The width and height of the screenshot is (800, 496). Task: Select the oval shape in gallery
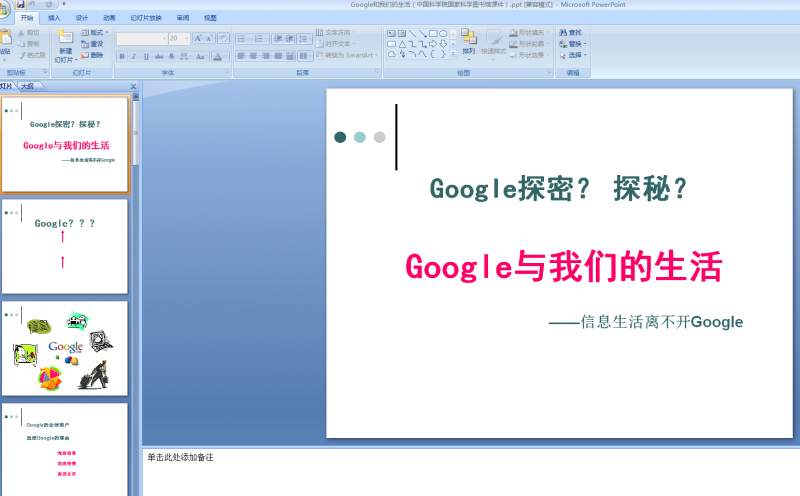pyautogui.click(x=443, y=34)
